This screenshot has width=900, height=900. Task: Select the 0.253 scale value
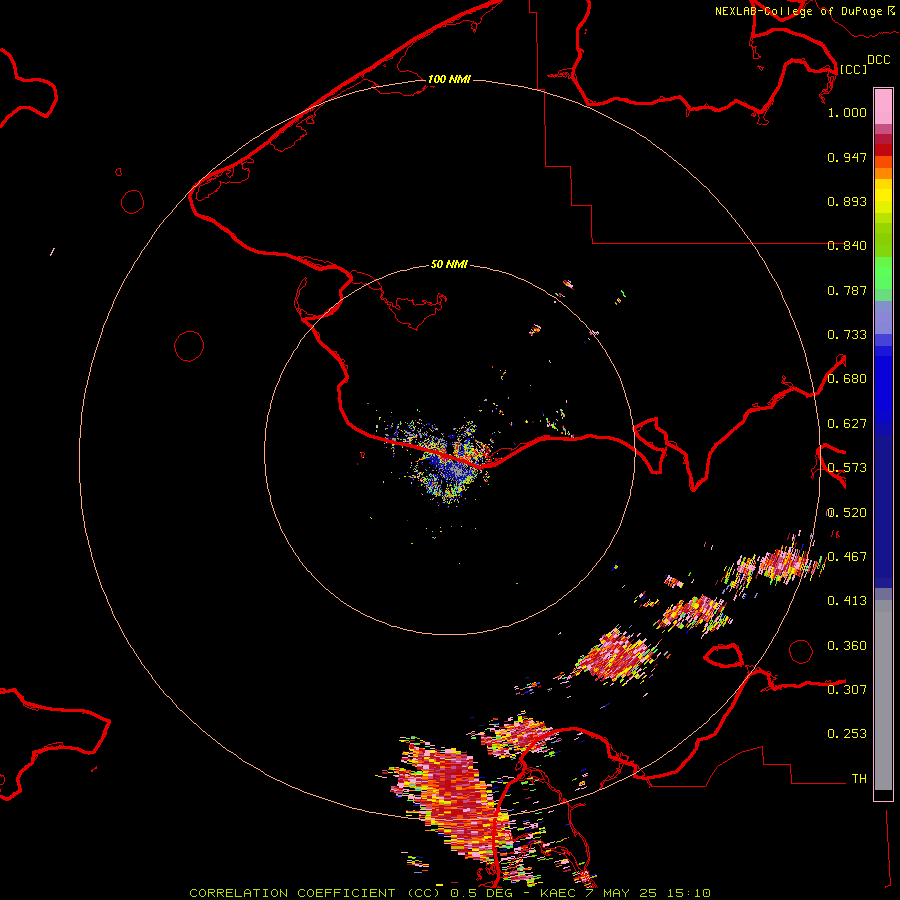847,734
